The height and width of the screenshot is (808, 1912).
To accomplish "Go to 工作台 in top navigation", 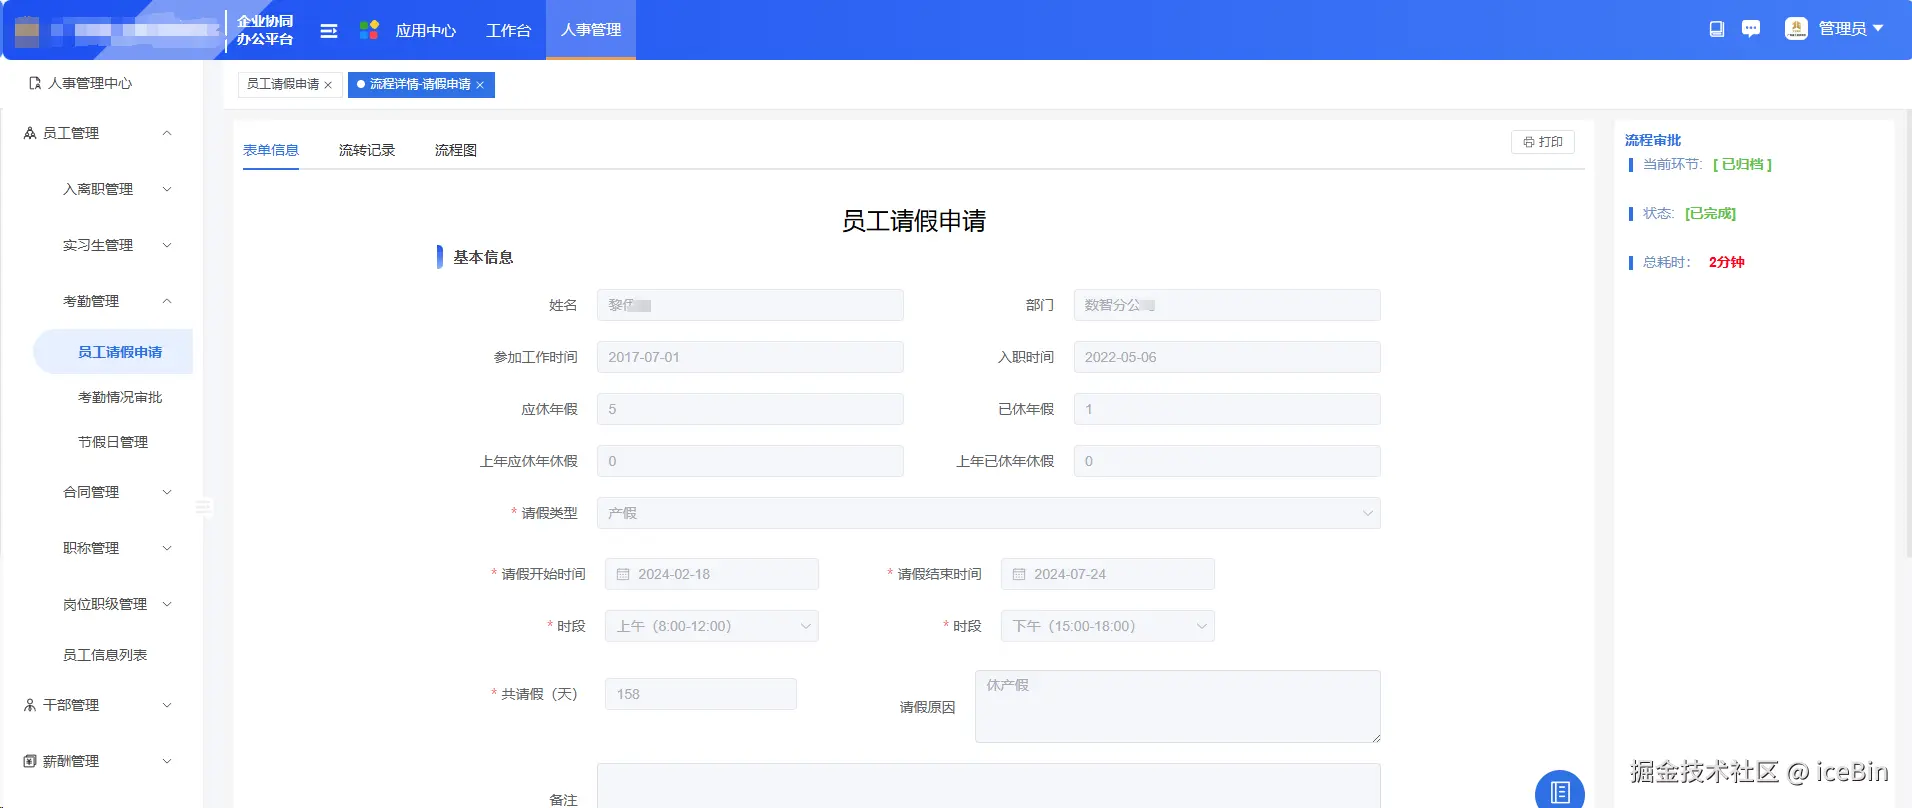I will click(x=508, y=30).
